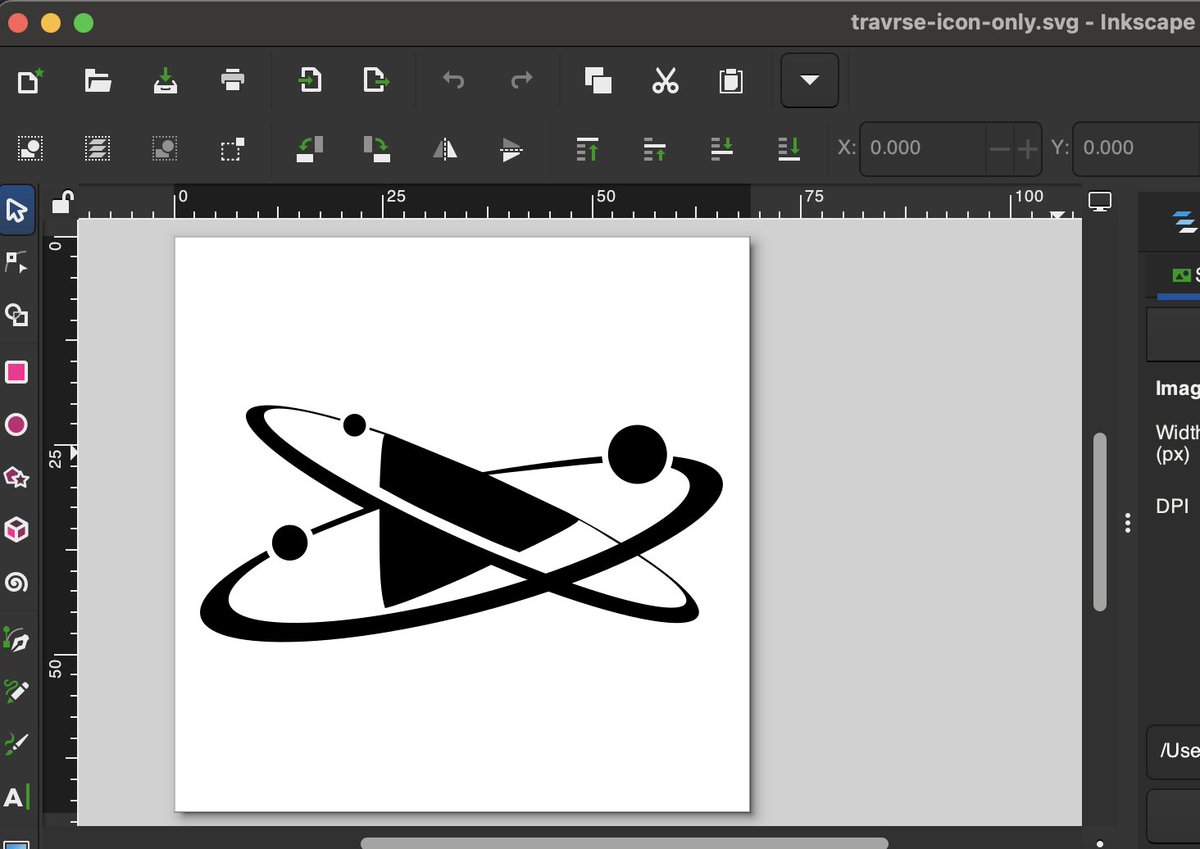Switch to the image export tab
Image resolution: width=1200 pixels, height=849 pixels.
pos(1184,274)
